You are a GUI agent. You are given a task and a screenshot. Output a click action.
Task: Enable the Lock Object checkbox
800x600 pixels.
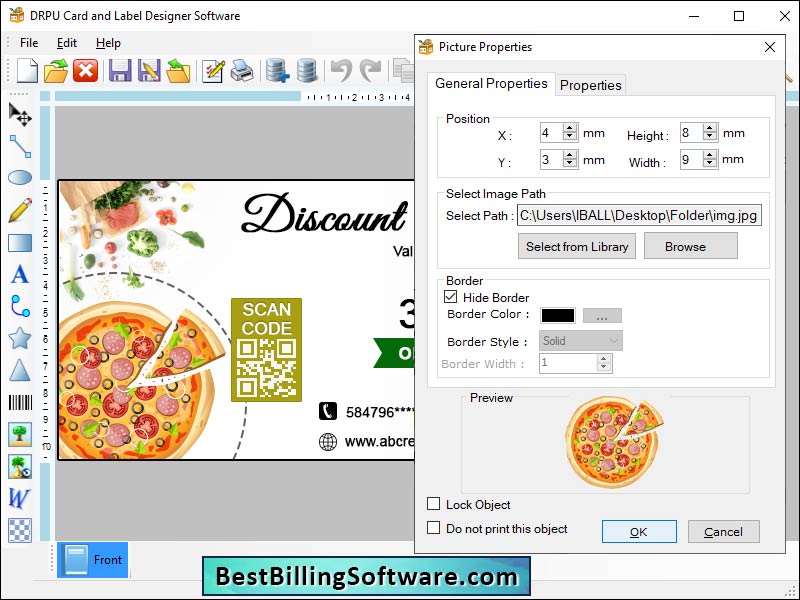[433, 504]
